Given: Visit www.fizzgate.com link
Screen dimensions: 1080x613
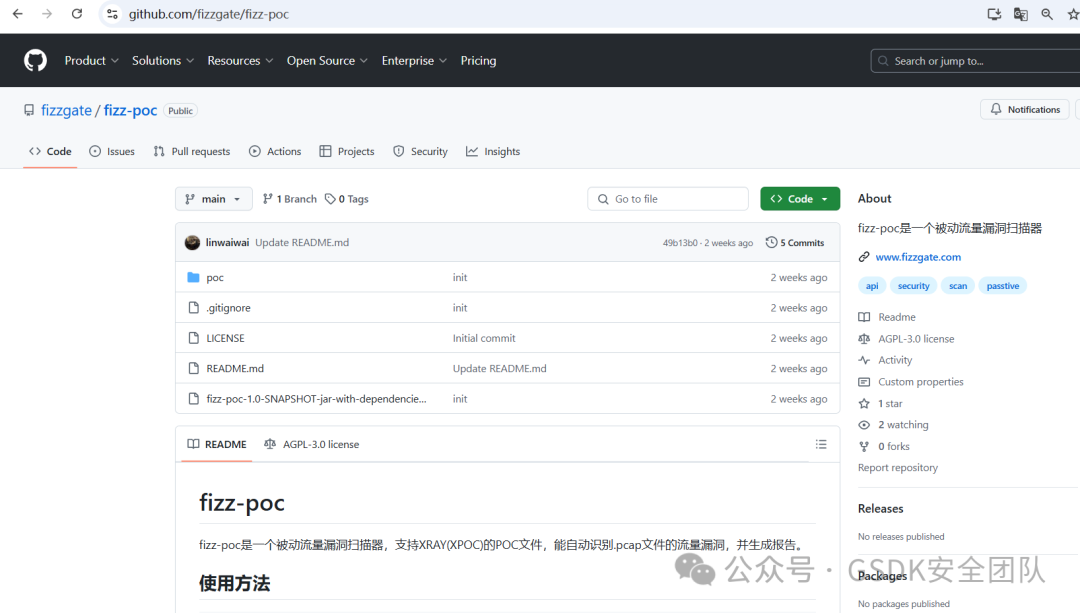Looking at the screenshot, I should point(918,257).
